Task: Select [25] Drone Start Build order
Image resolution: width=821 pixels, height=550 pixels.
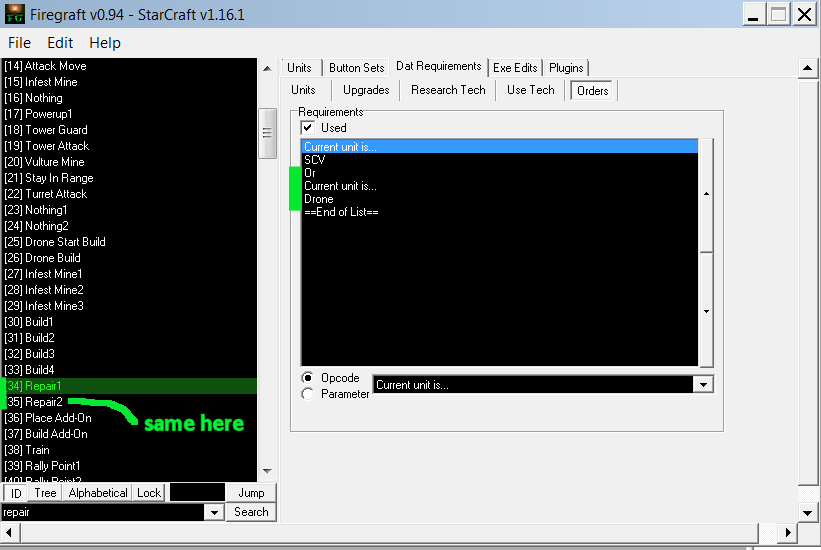Action: pos(129,242)
